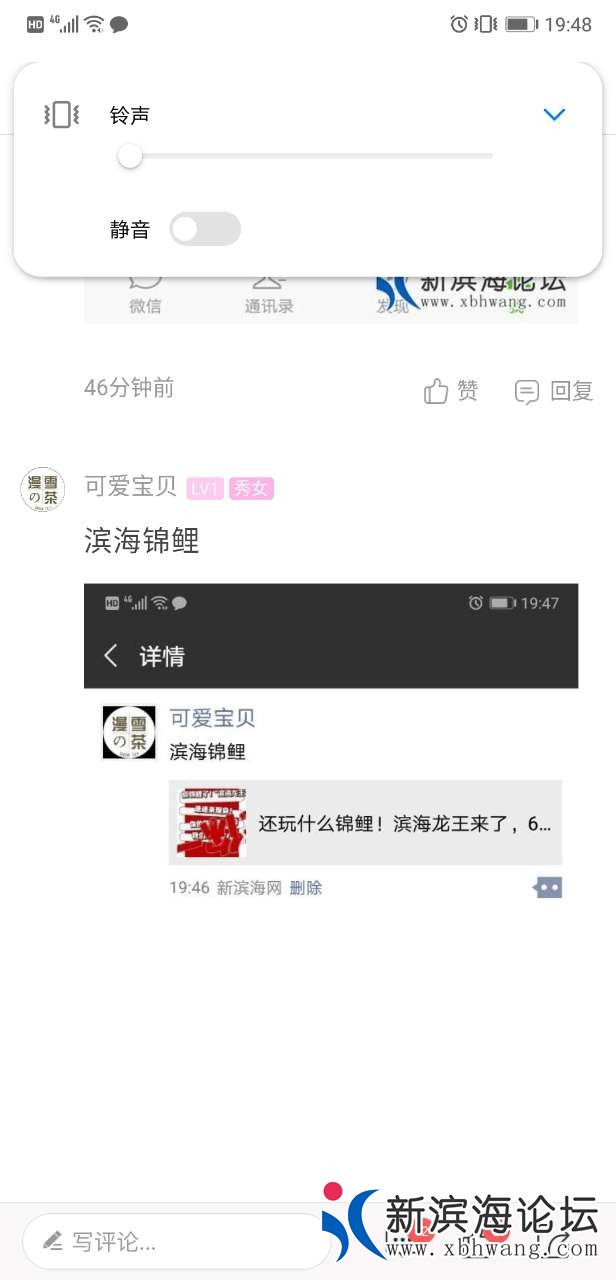616x1280 pixels.
Task: Expand volume panel with the down chevron
Action: tap(554, 115)
